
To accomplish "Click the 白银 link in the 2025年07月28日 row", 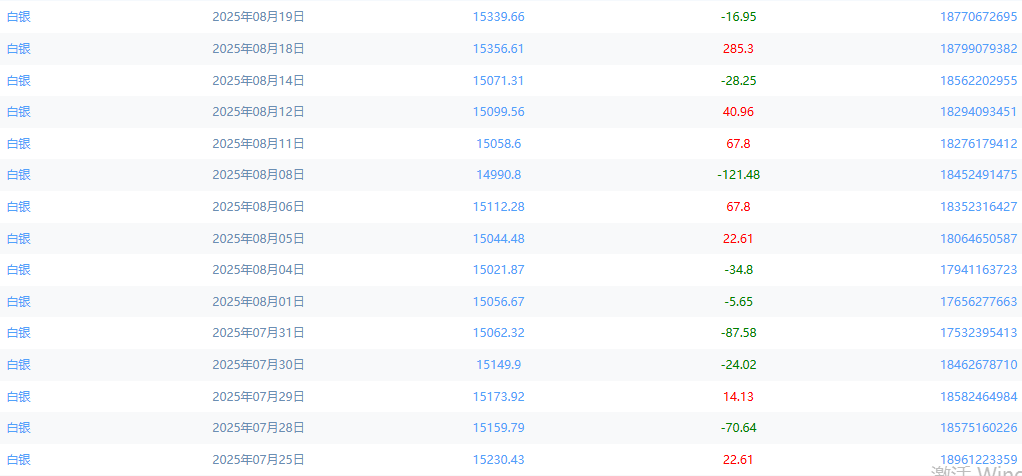I will pyautogui.click(x=19, y=428).
